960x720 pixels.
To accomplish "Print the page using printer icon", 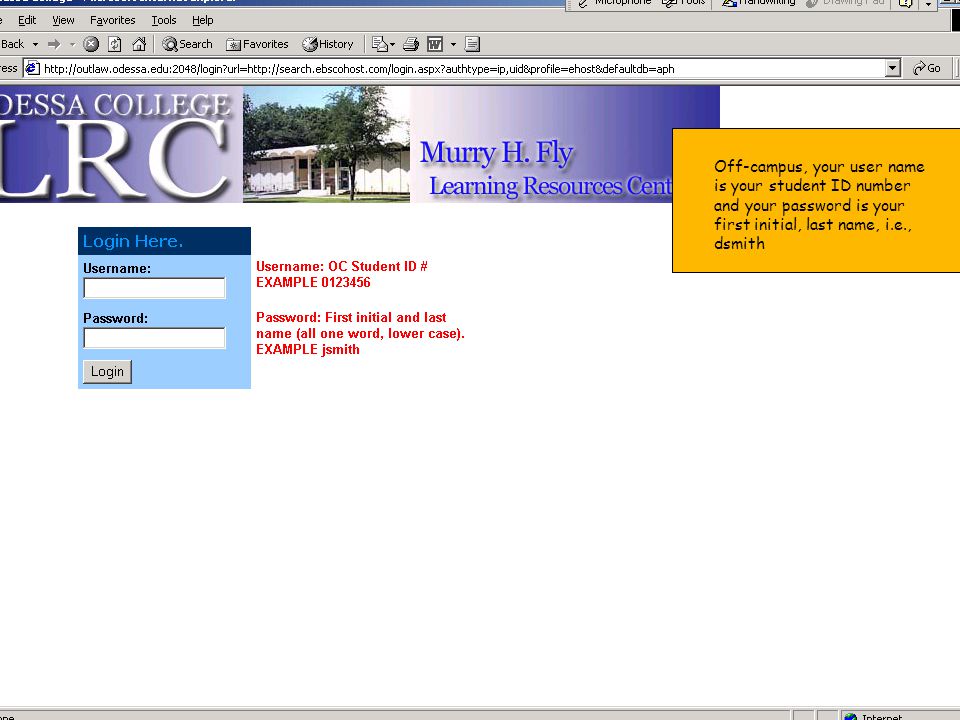I will pyautogui.click(x=411, y=44).
